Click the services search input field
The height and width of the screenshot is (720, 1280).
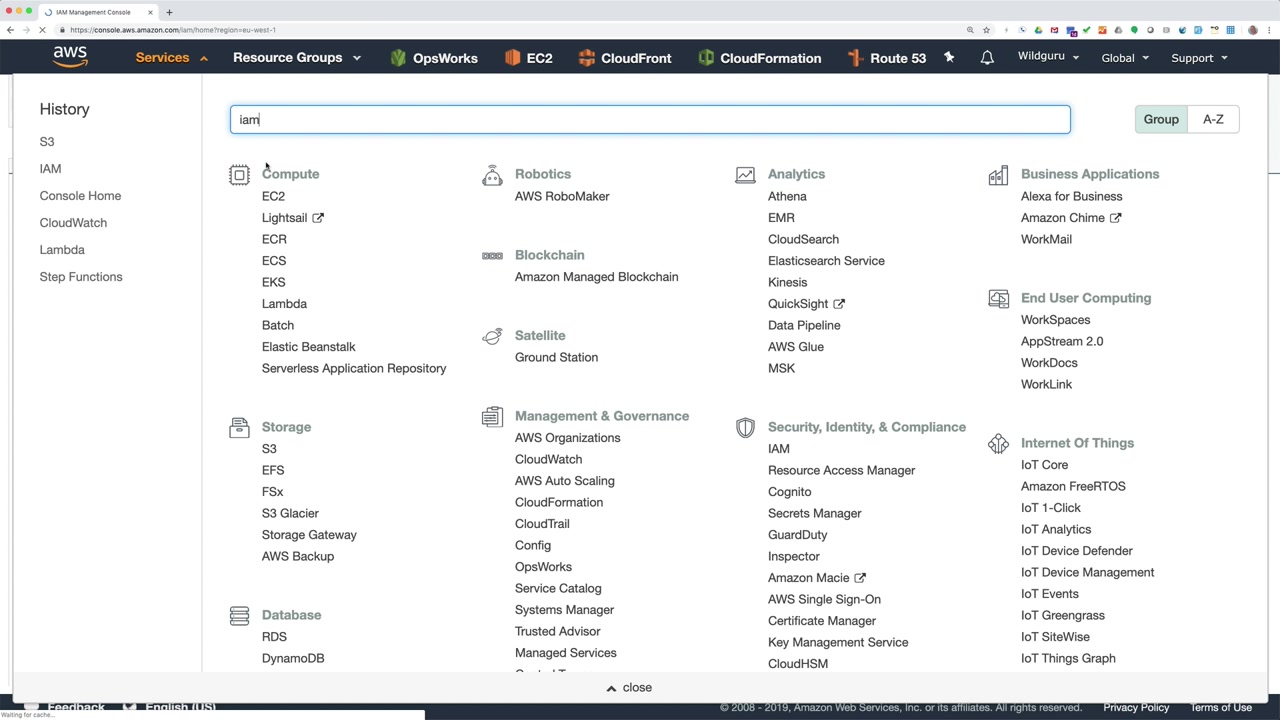click(x=650, y=120)
